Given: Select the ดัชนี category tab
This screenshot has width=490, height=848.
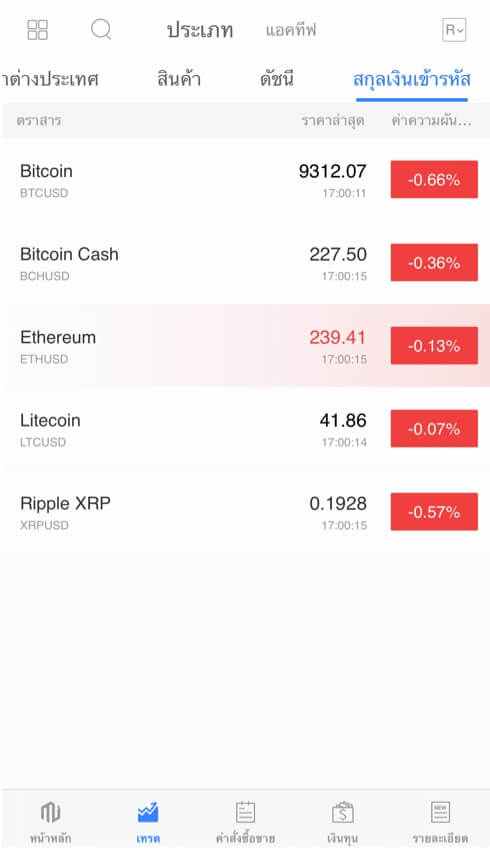Looking at the screenshot, I should tap(276, 79).
